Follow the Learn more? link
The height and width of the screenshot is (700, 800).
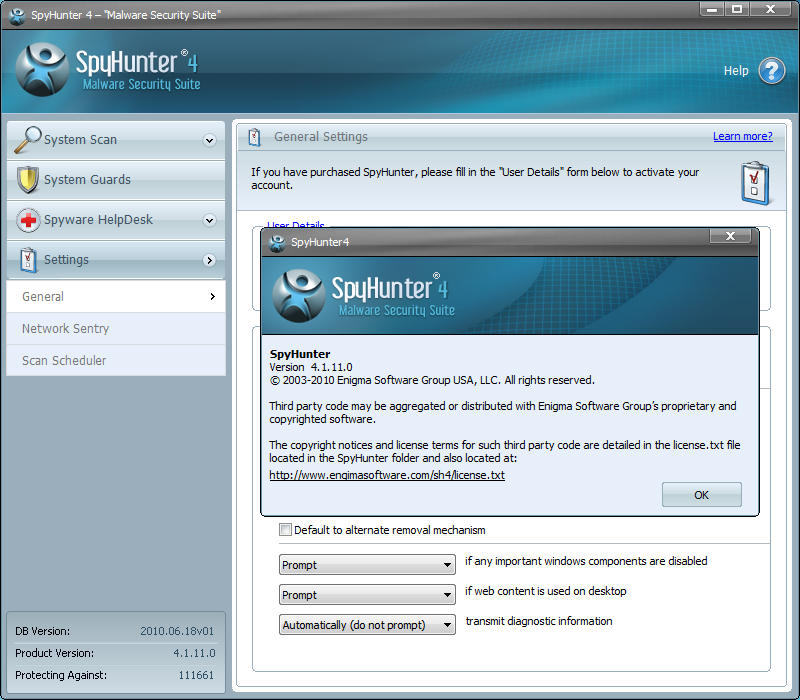coord(742,136)
